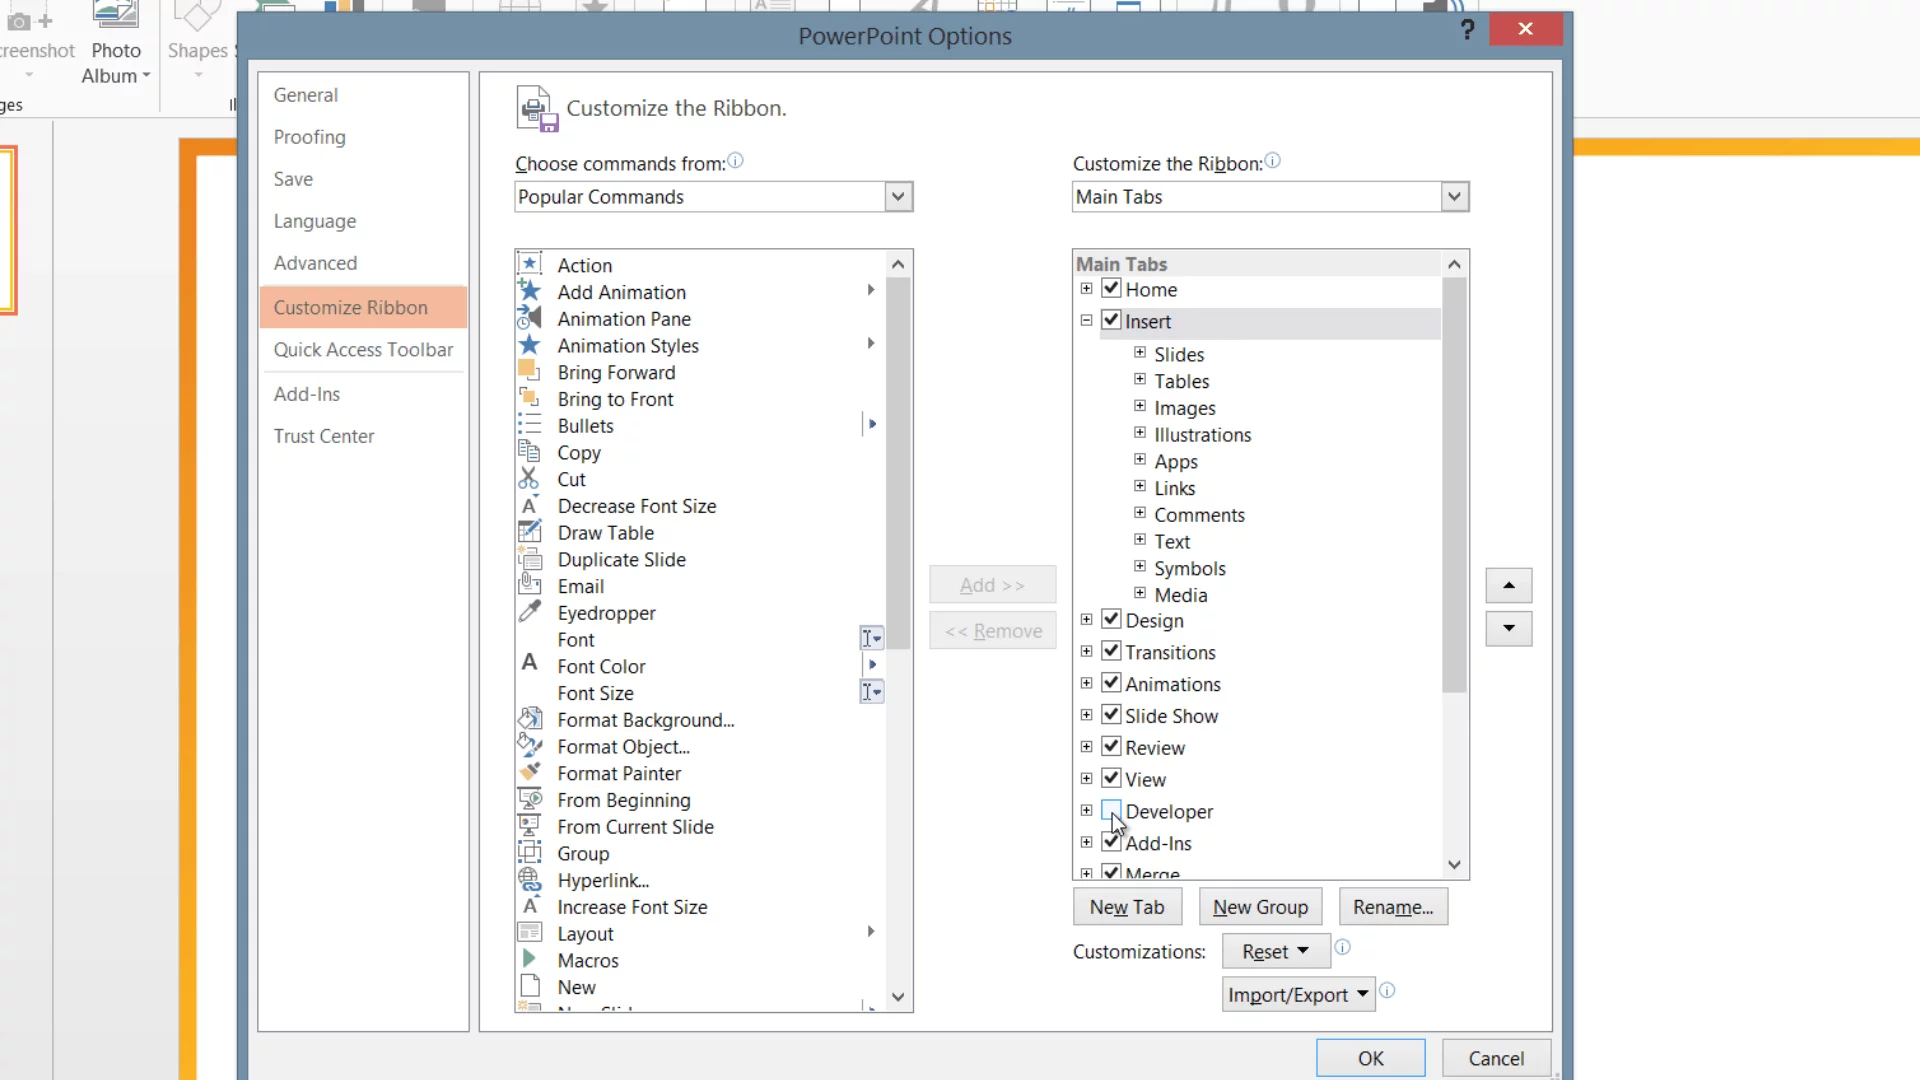Select the Draw Table icon

529,532
